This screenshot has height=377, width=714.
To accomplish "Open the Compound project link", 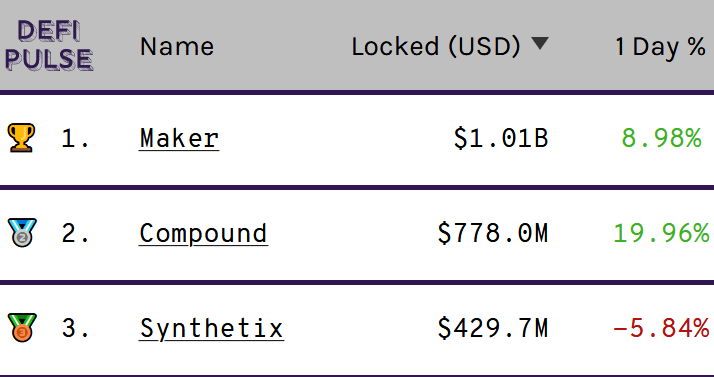I will [x=203, y=234].
